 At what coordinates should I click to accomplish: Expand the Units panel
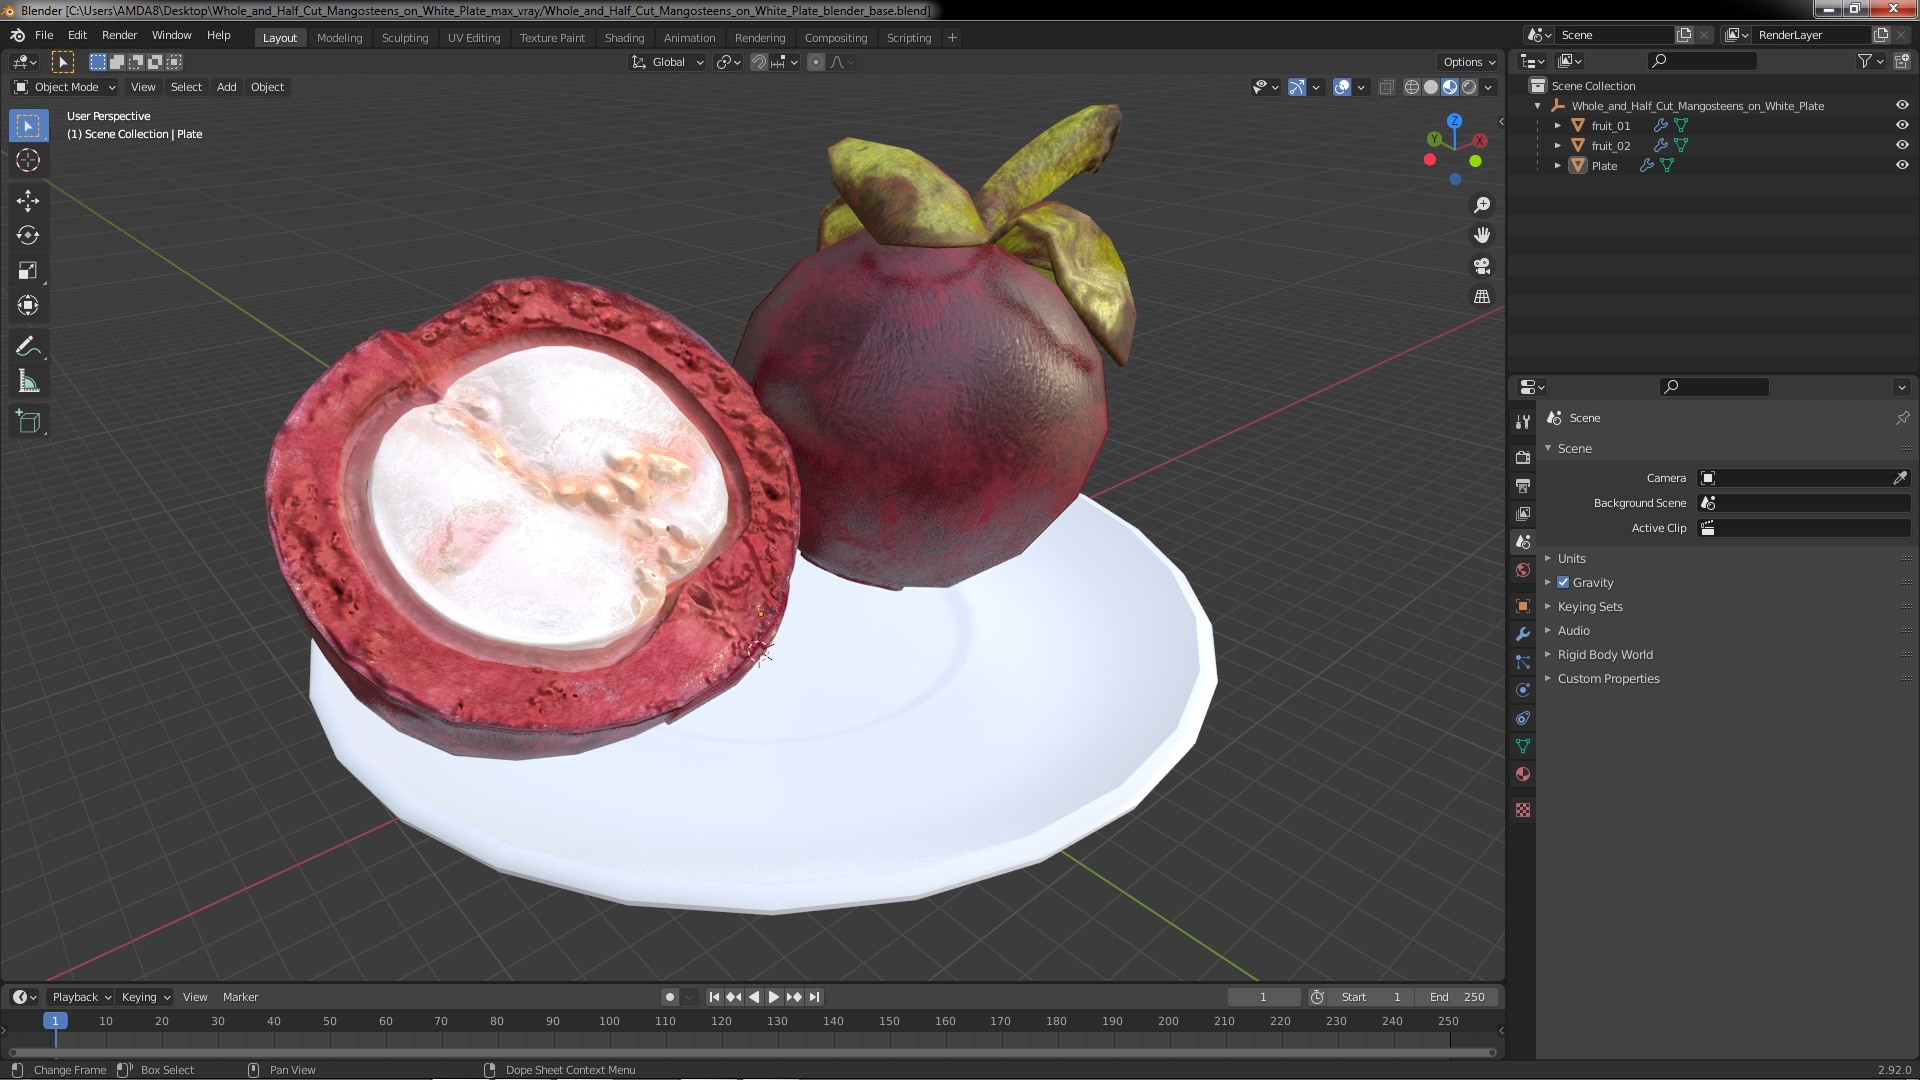(x=1571, y=558)
